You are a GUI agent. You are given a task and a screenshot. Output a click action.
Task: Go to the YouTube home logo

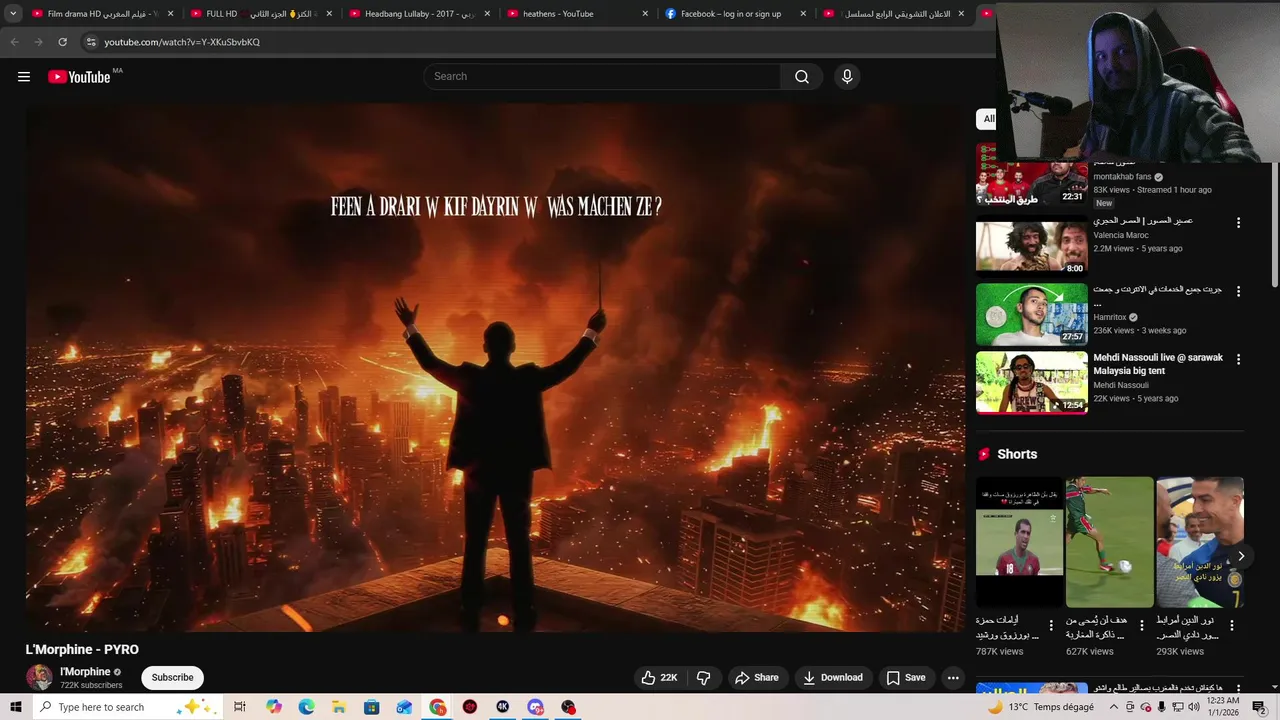click(x=79, y=77)
